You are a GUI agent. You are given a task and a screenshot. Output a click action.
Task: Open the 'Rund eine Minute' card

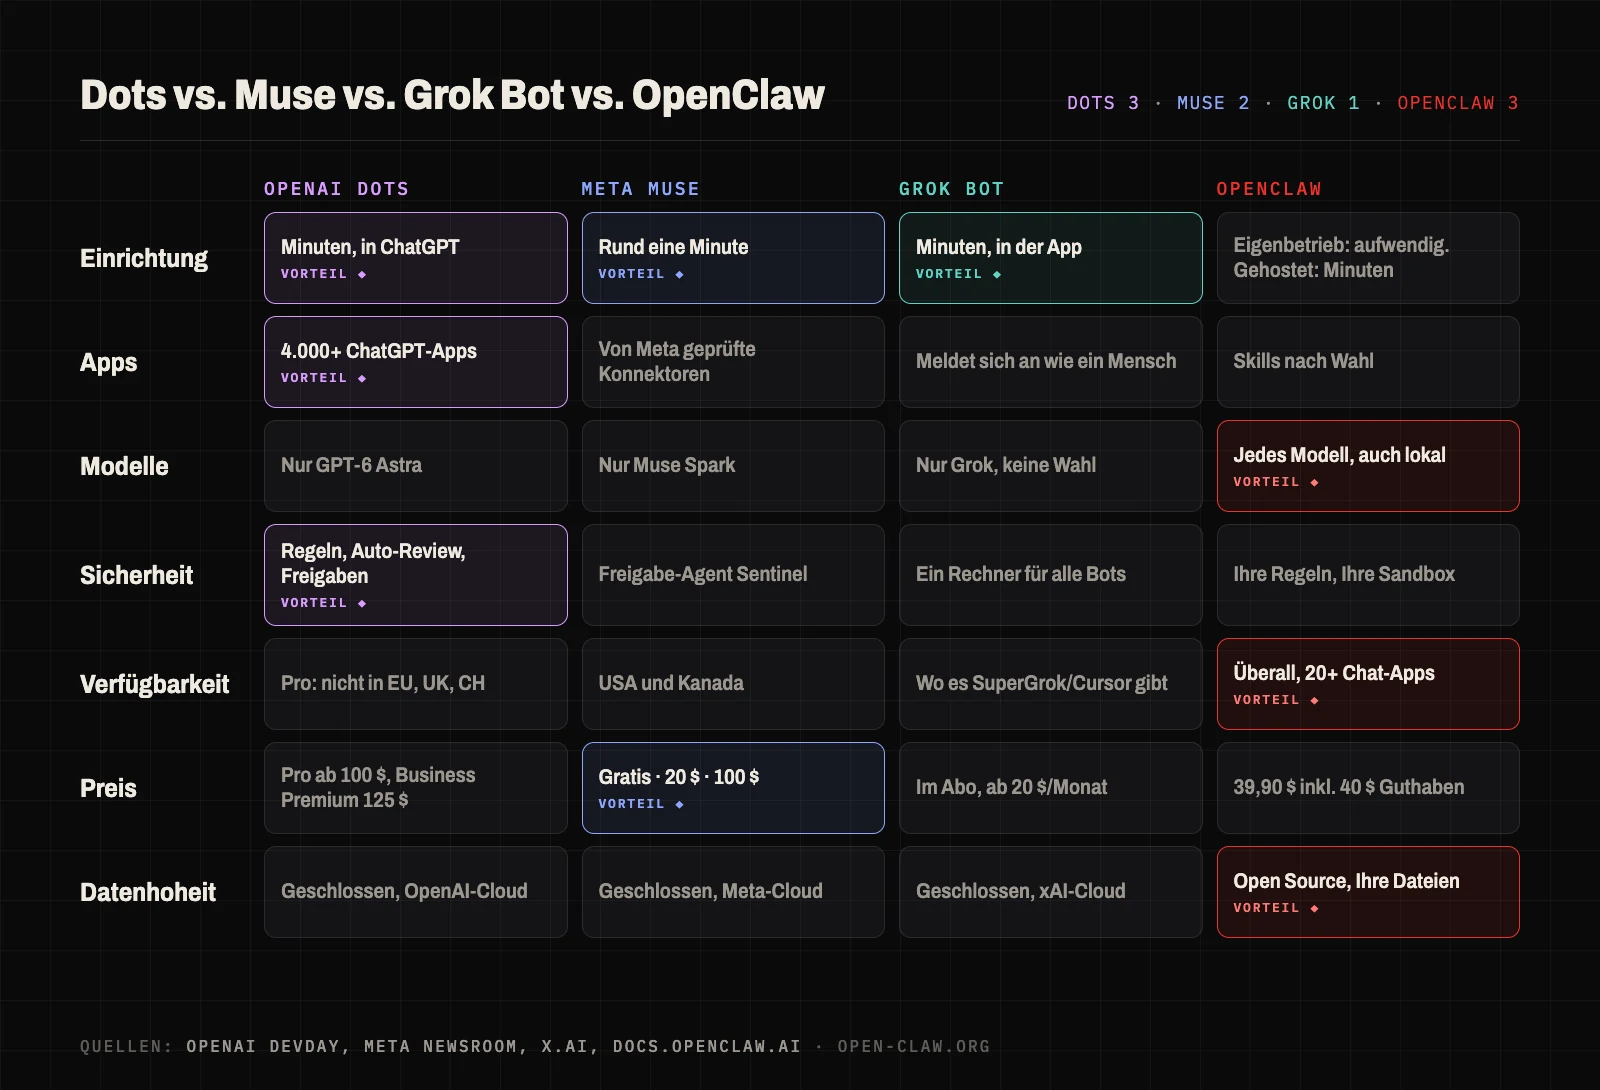pyautogui.click(x=733, y=258)
